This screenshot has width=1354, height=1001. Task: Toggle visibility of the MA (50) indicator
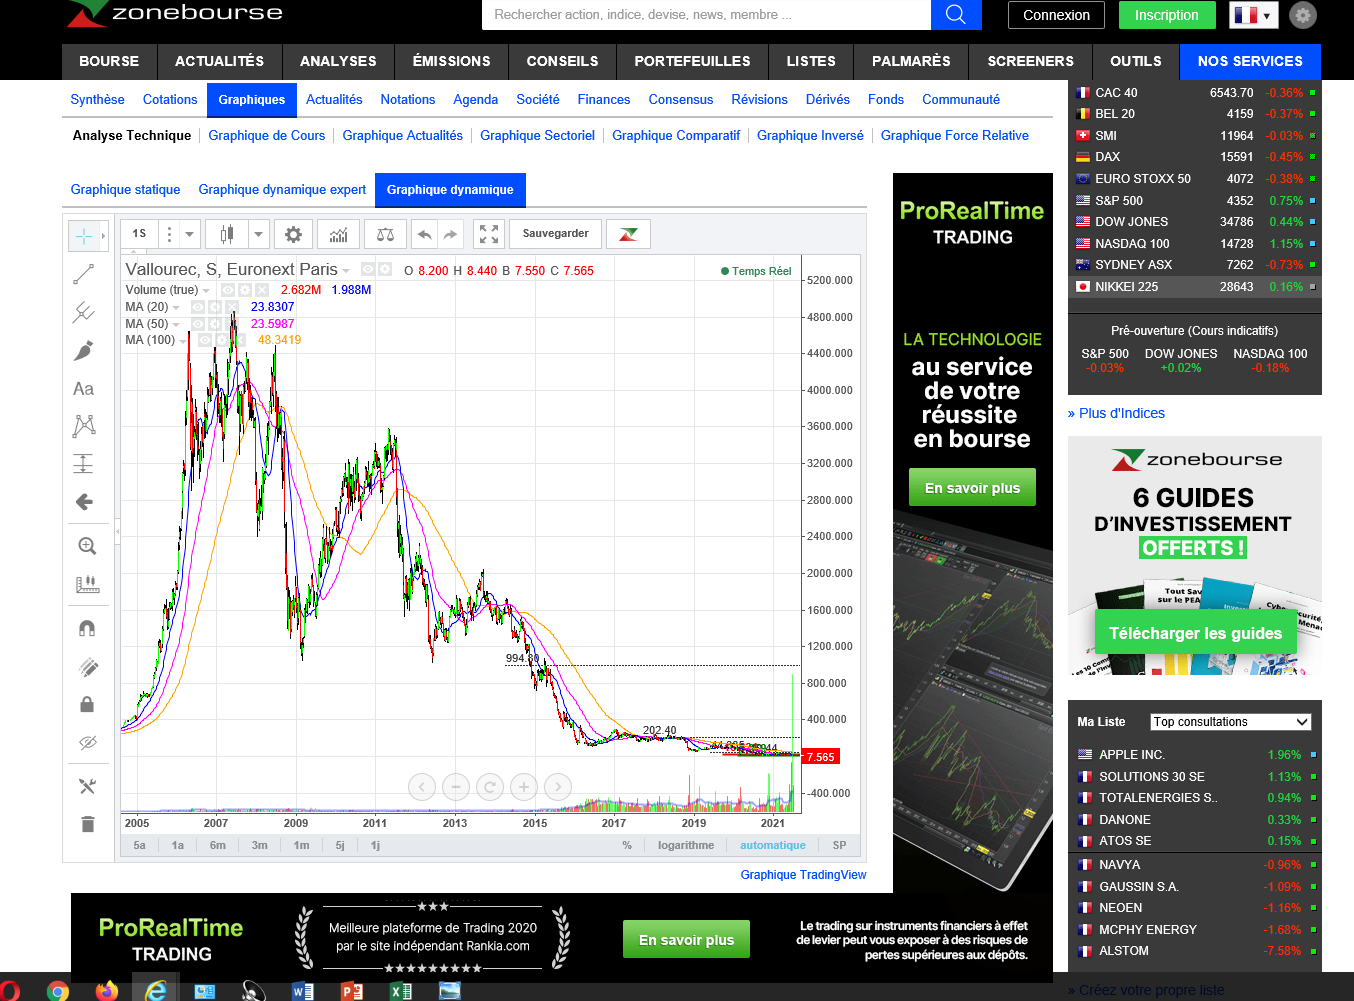(x=198, y=324)
